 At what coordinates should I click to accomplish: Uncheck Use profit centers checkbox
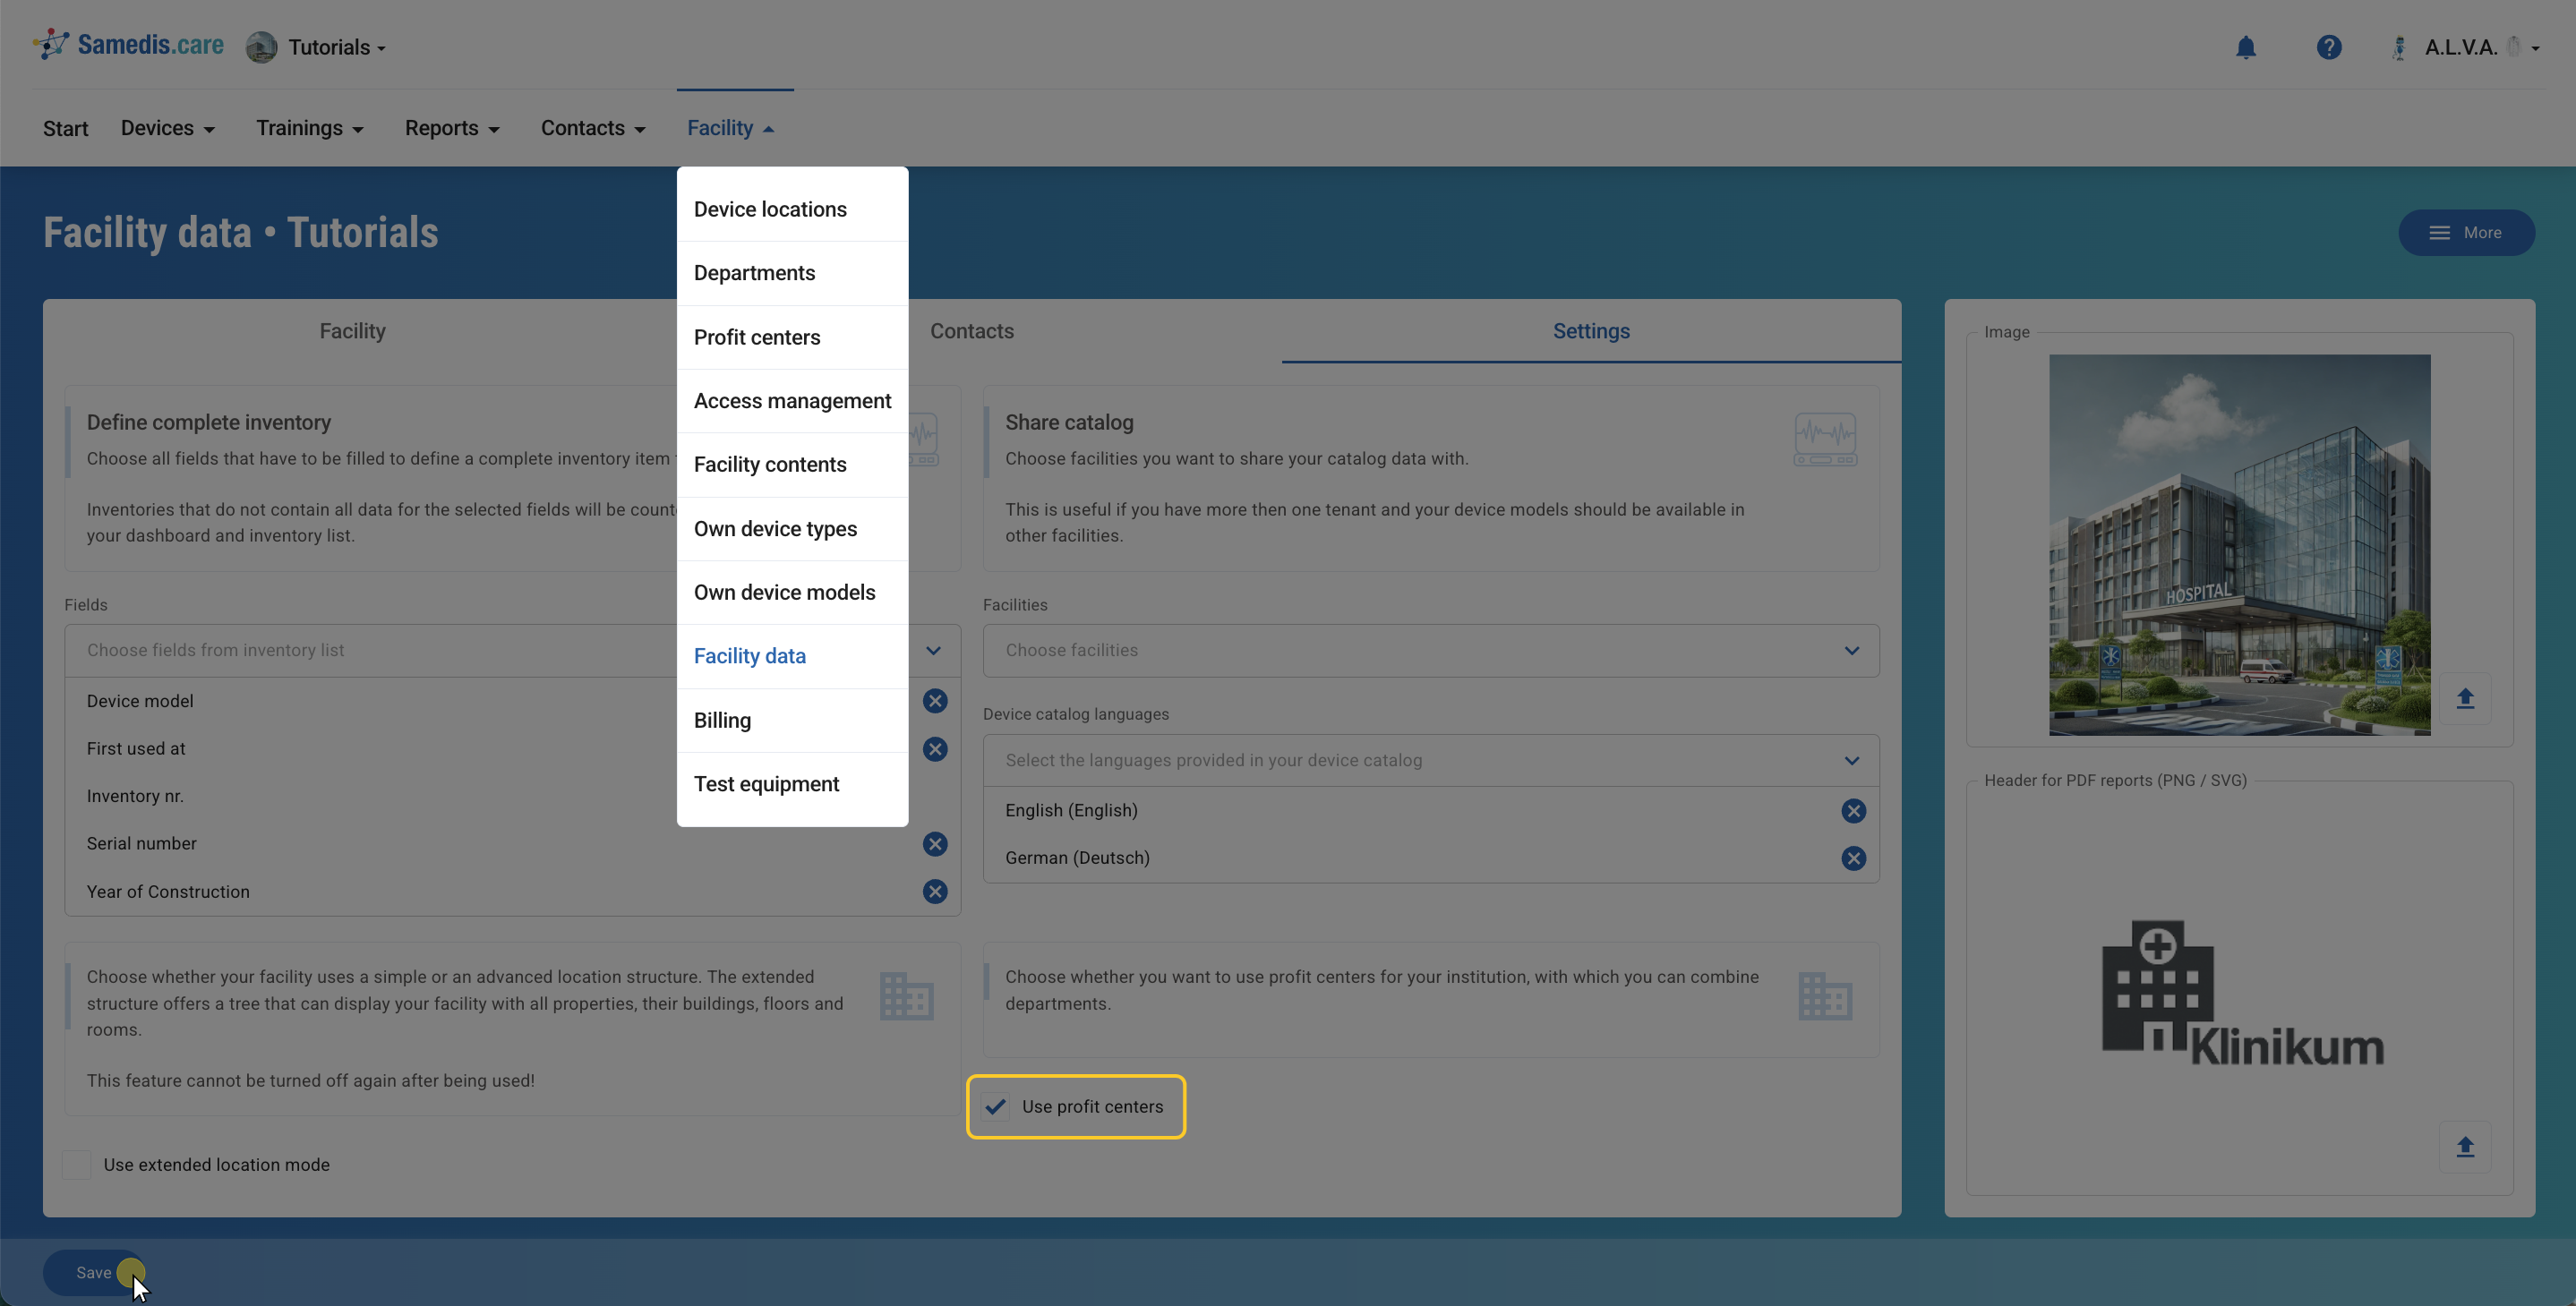pyautogui.click(x=995, y=1106)
